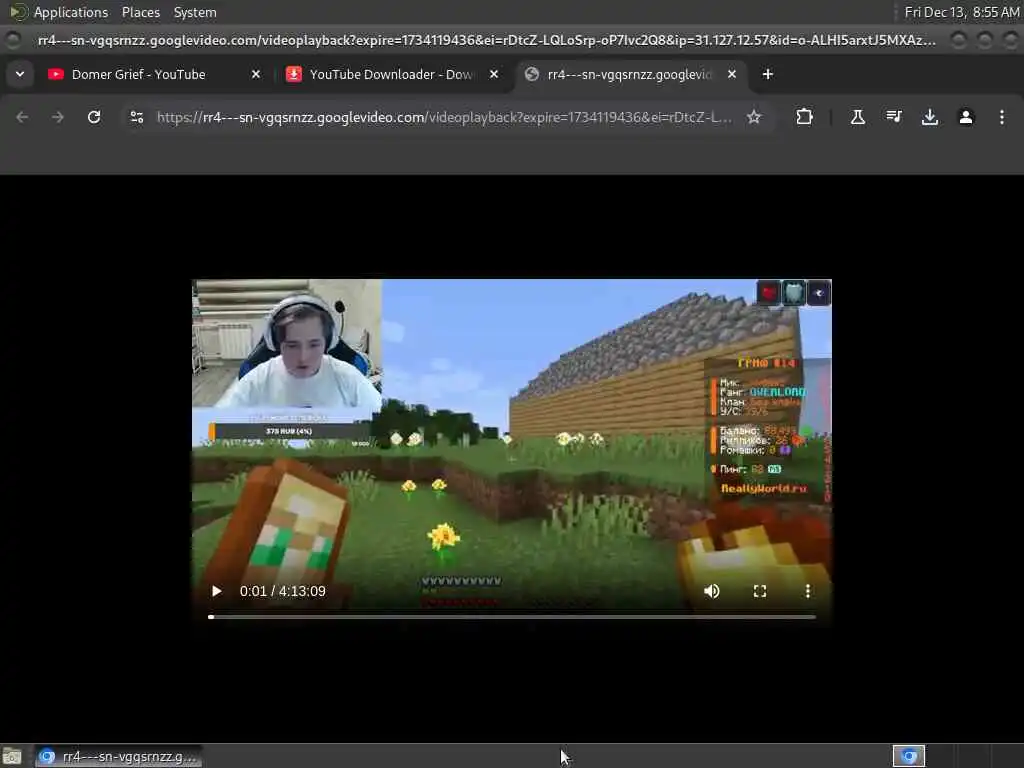The width and height of the screenshot is (1024, 768).
Task: Open the Extensions puzzle icon
Action: (805, 117)
